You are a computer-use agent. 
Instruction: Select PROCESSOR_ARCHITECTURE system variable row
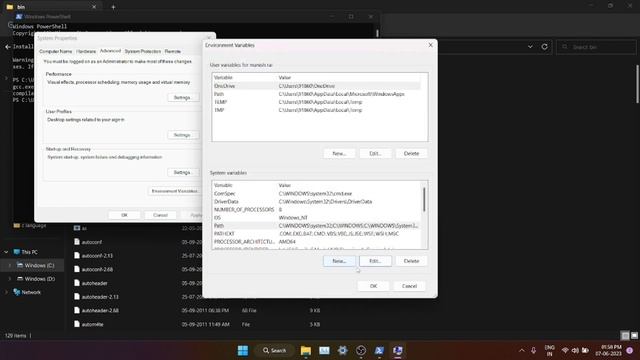[317, 242]
